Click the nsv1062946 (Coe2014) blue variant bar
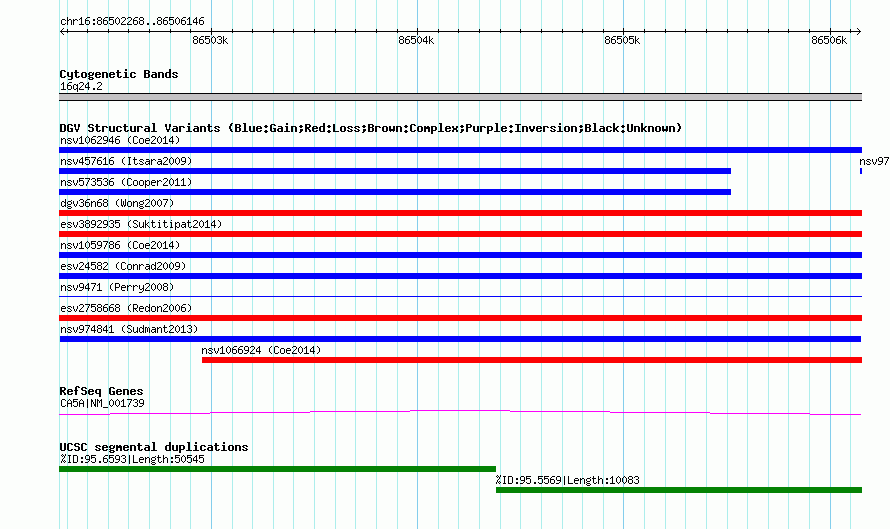The height and width of the screenshot is (529, 890). pyautogui.click(x=460, y=150)
